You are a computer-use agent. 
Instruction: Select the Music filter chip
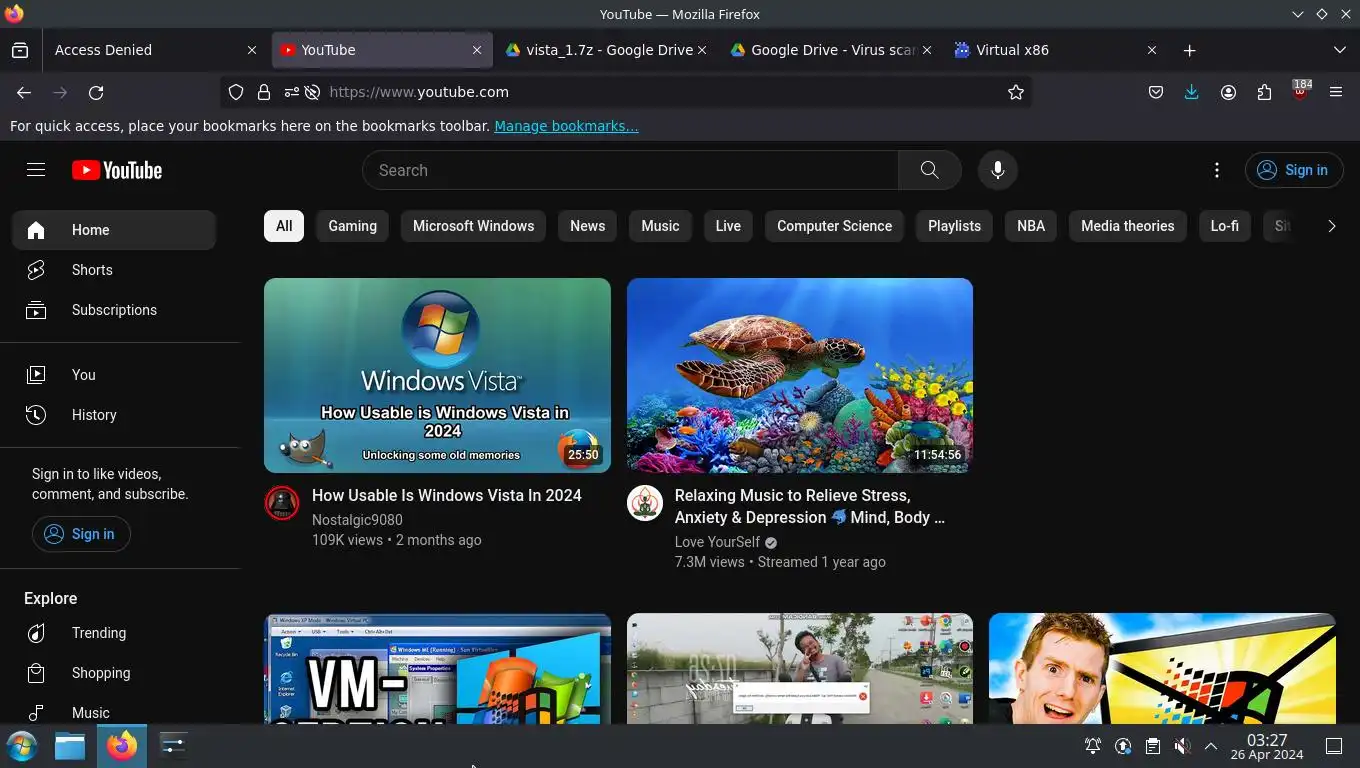[660, 226]
